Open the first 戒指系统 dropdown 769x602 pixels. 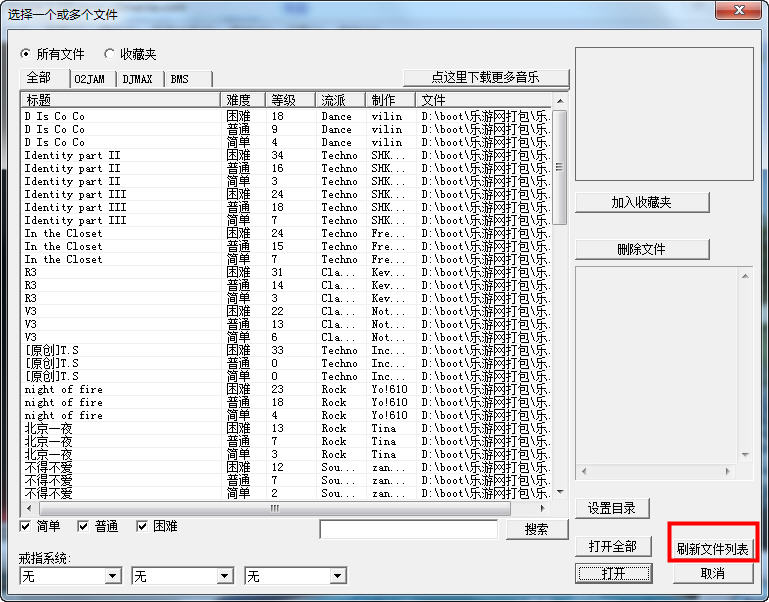113,576
